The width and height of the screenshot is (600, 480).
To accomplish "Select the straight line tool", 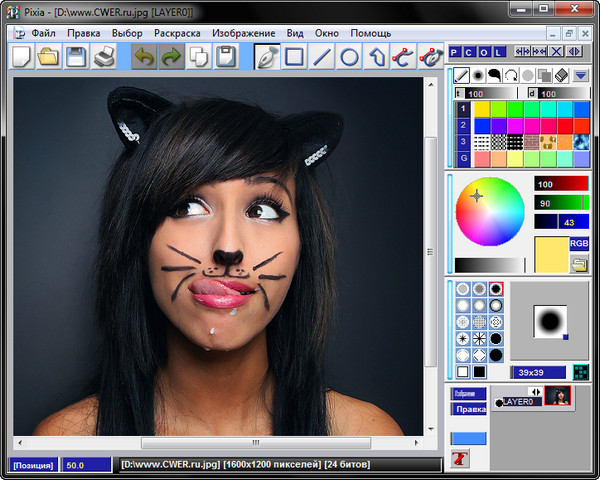I will tap(322, 57).
